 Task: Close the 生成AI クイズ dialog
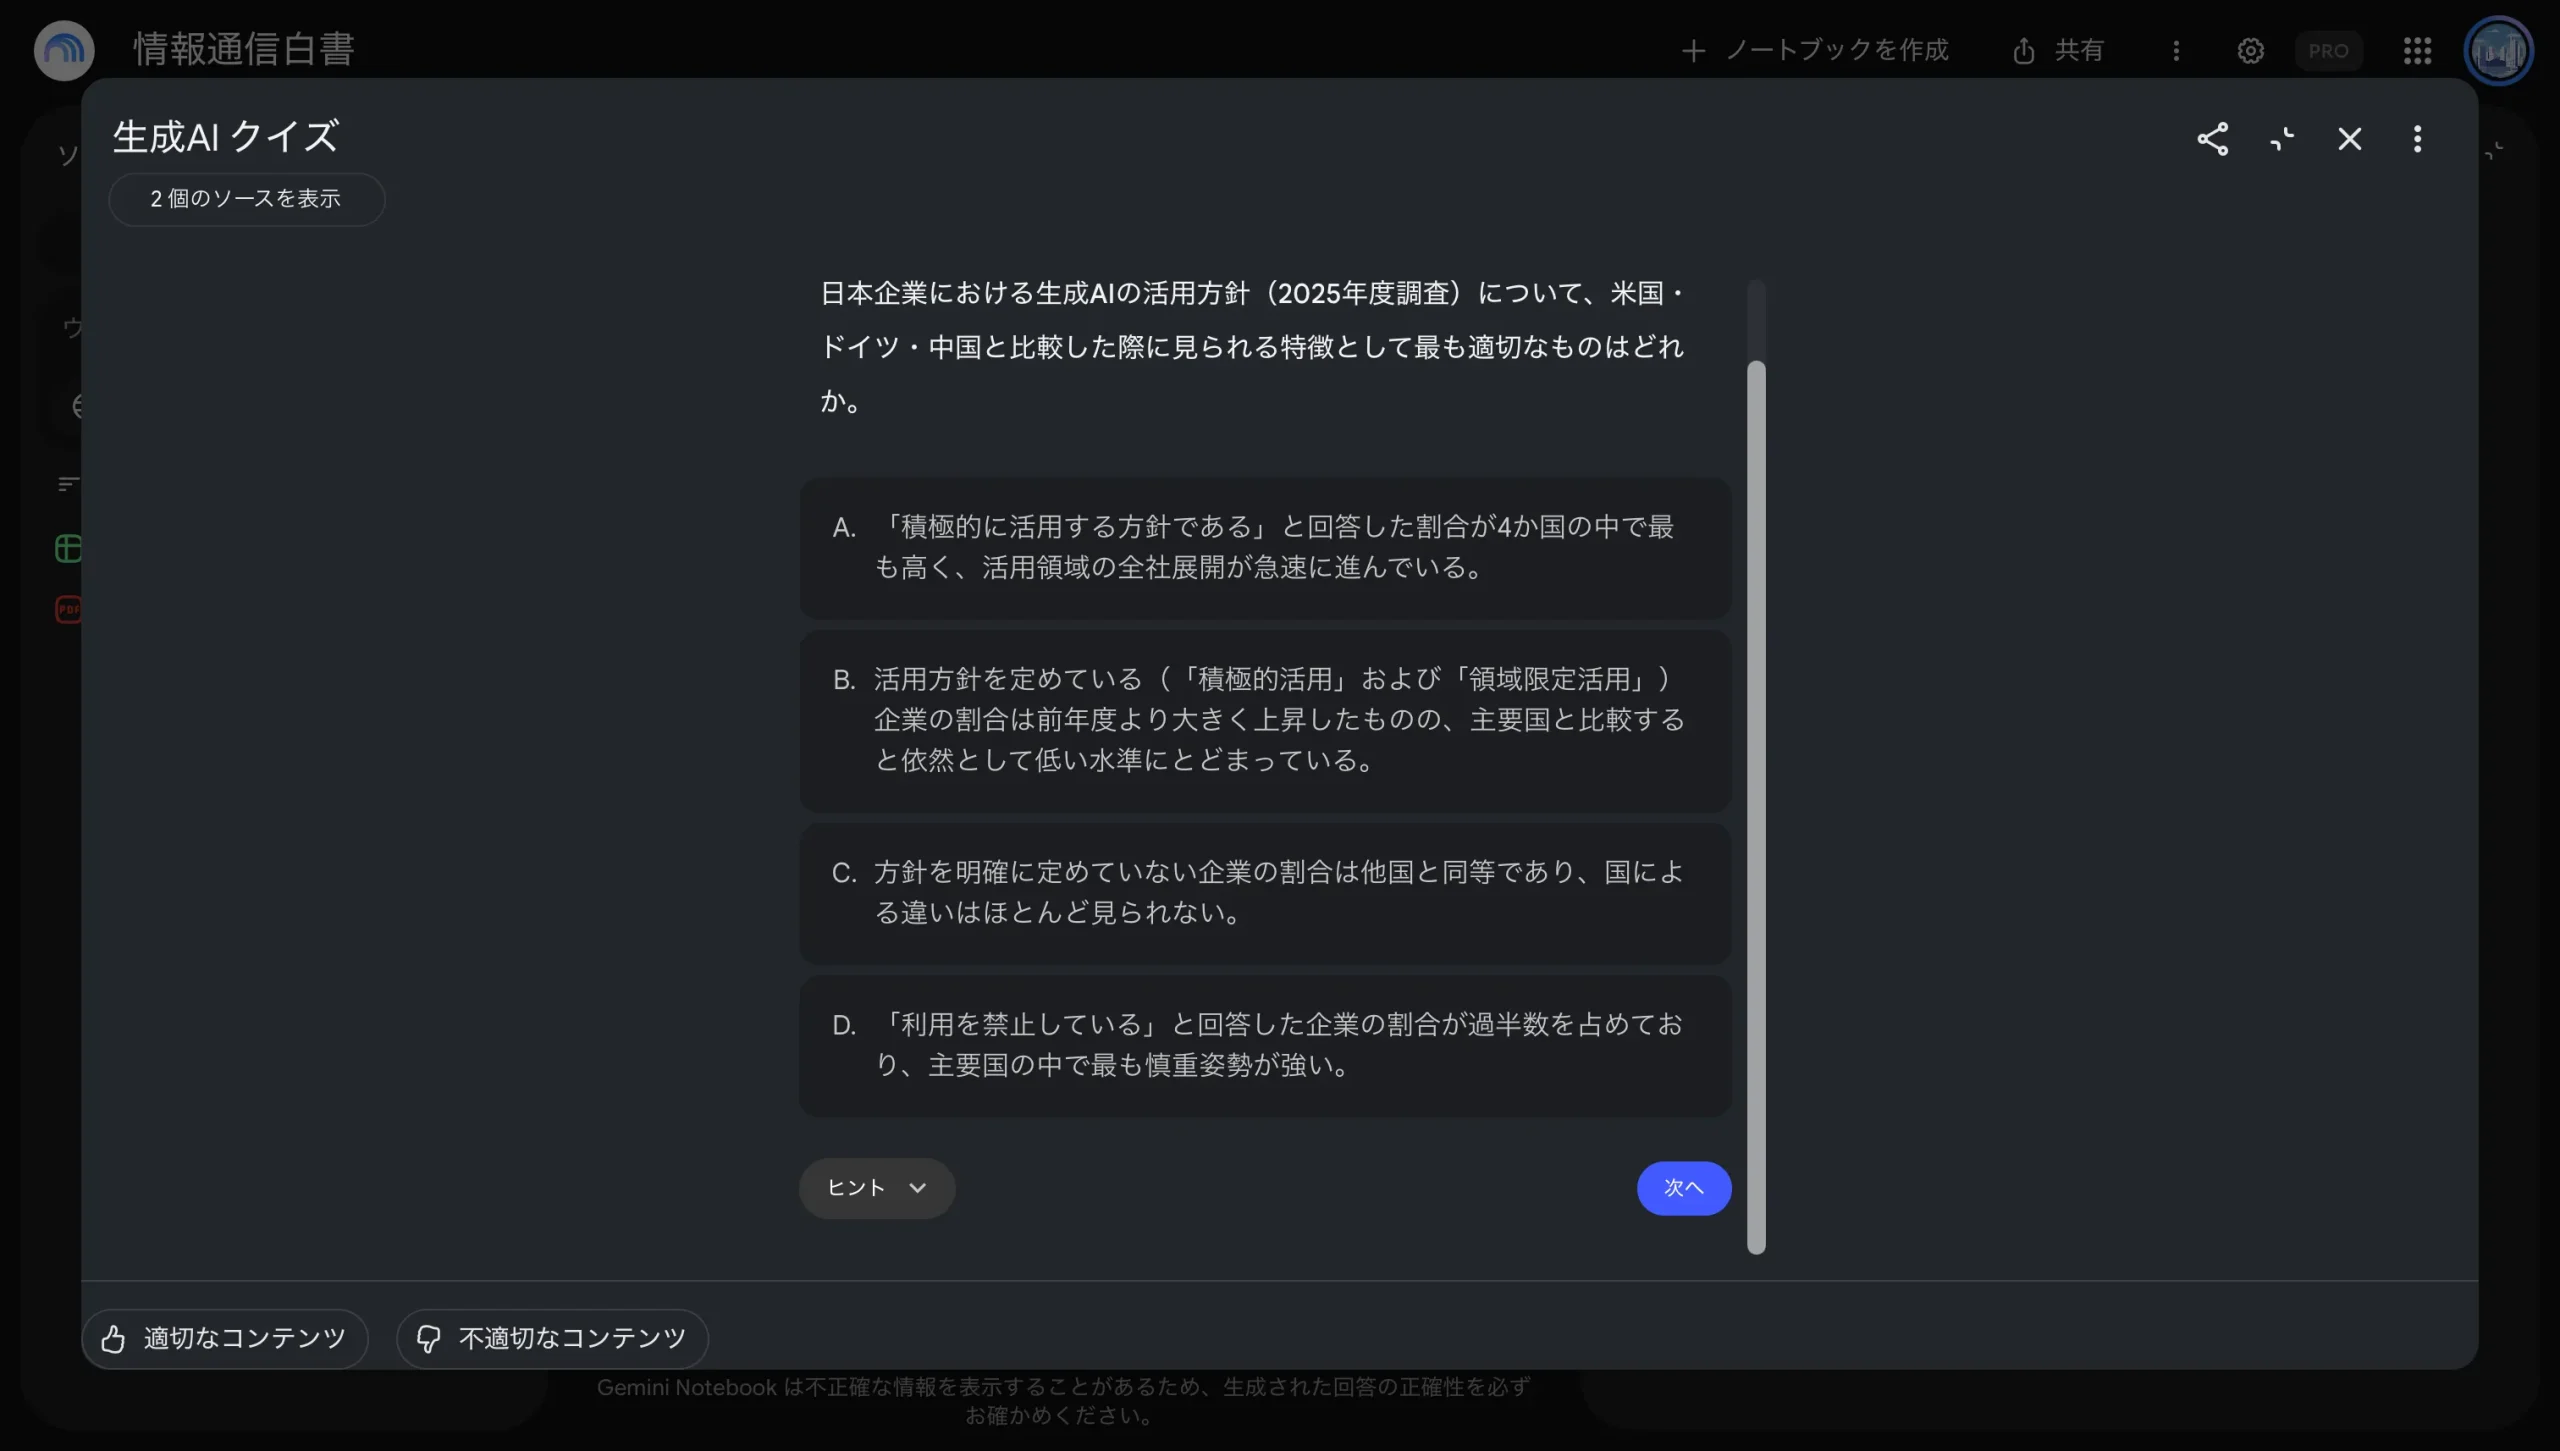click(2349, 139)
